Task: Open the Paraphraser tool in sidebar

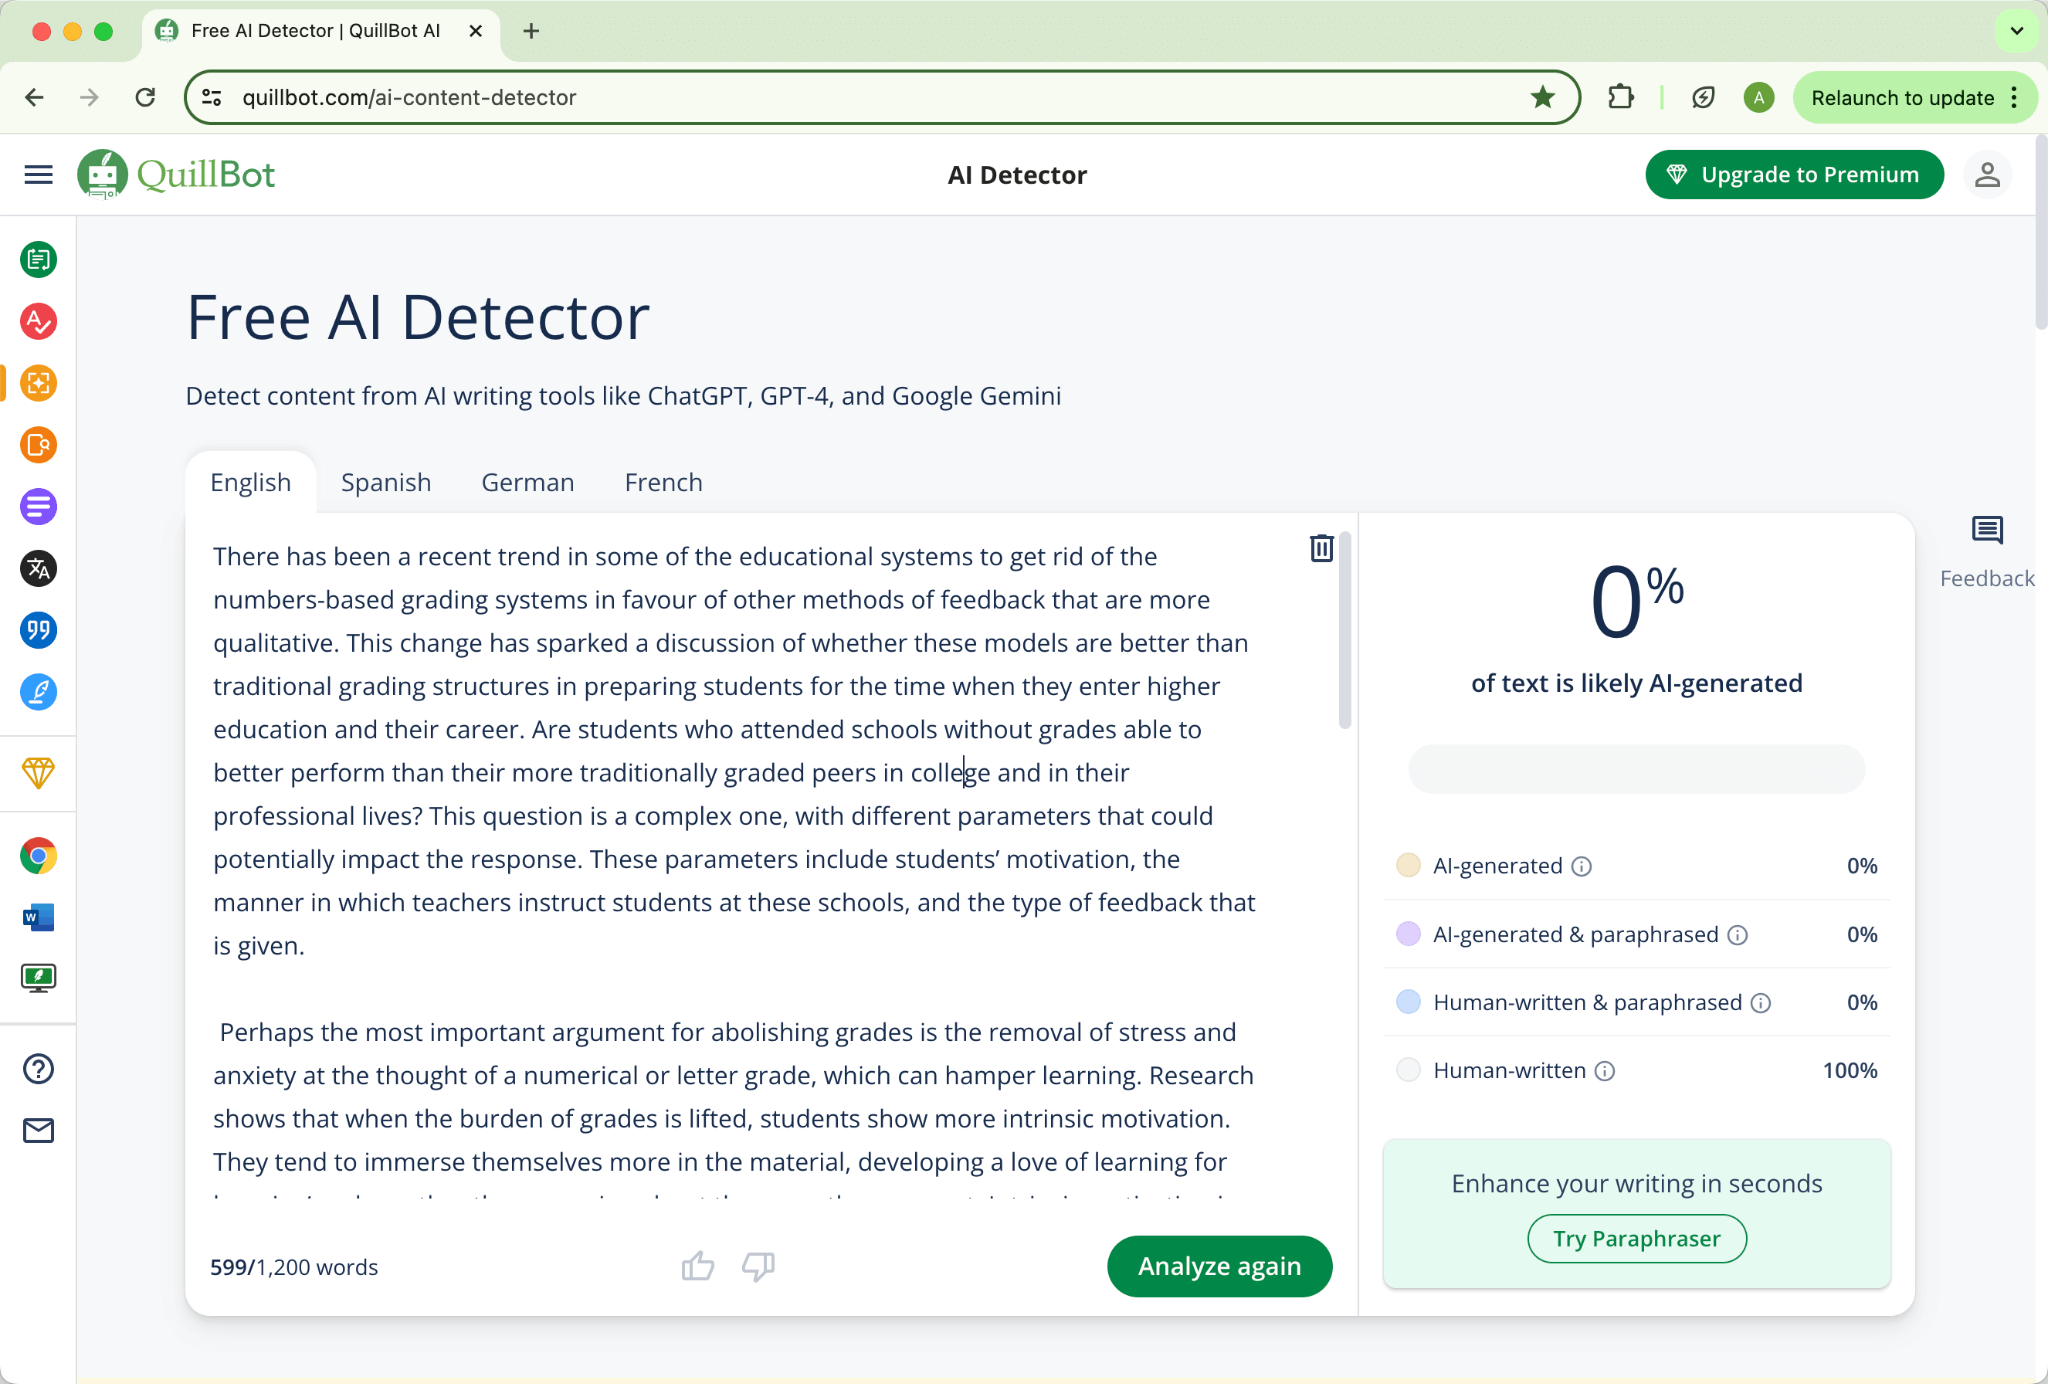Action: click(x=38, y=260)
